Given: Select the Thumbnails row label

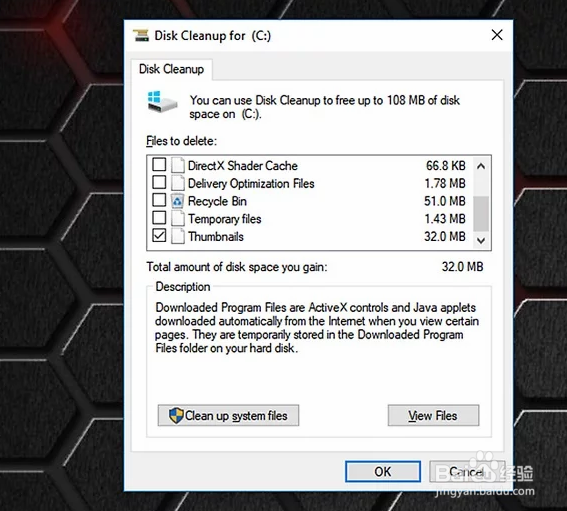Looking at the screenshot, I should click(x=216, y=237).
